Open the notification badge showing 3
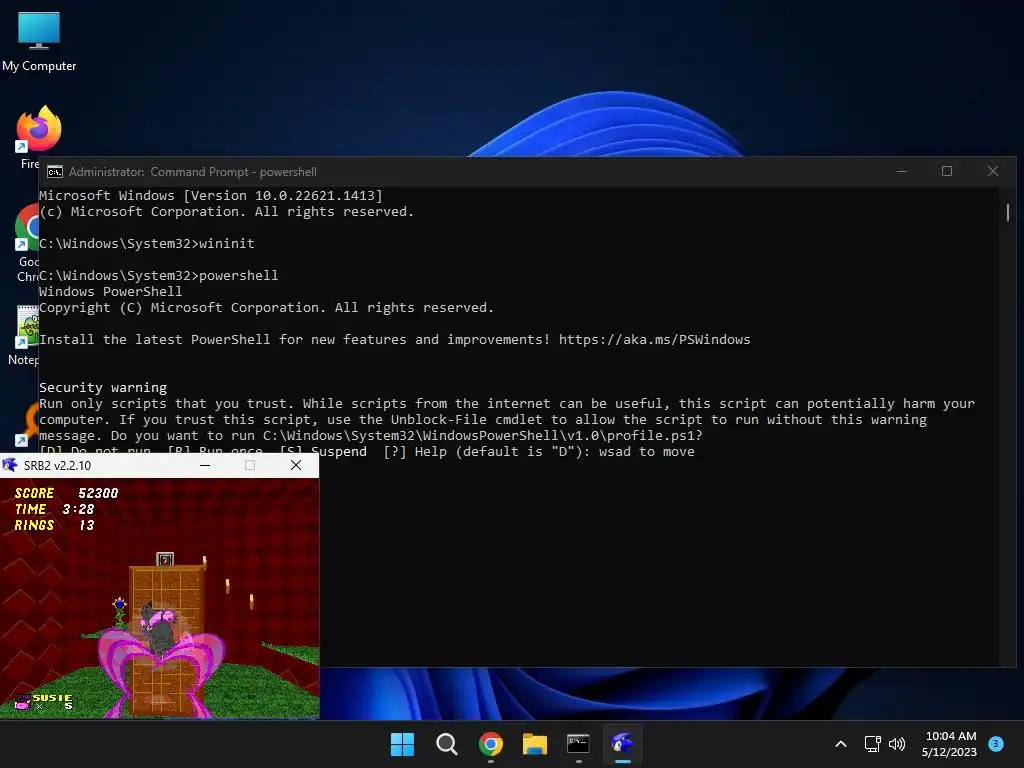The width and height of the screenshot is (1024, 768). pos(995,744)
